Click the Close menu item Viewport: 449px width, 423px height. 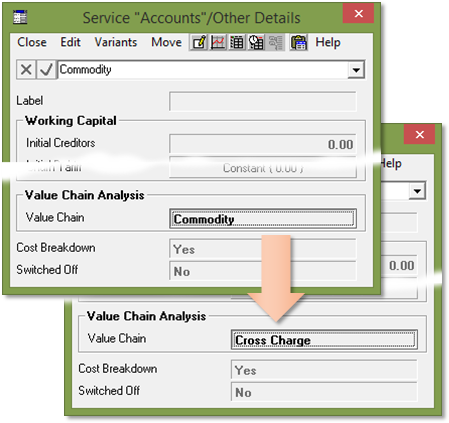32,42
